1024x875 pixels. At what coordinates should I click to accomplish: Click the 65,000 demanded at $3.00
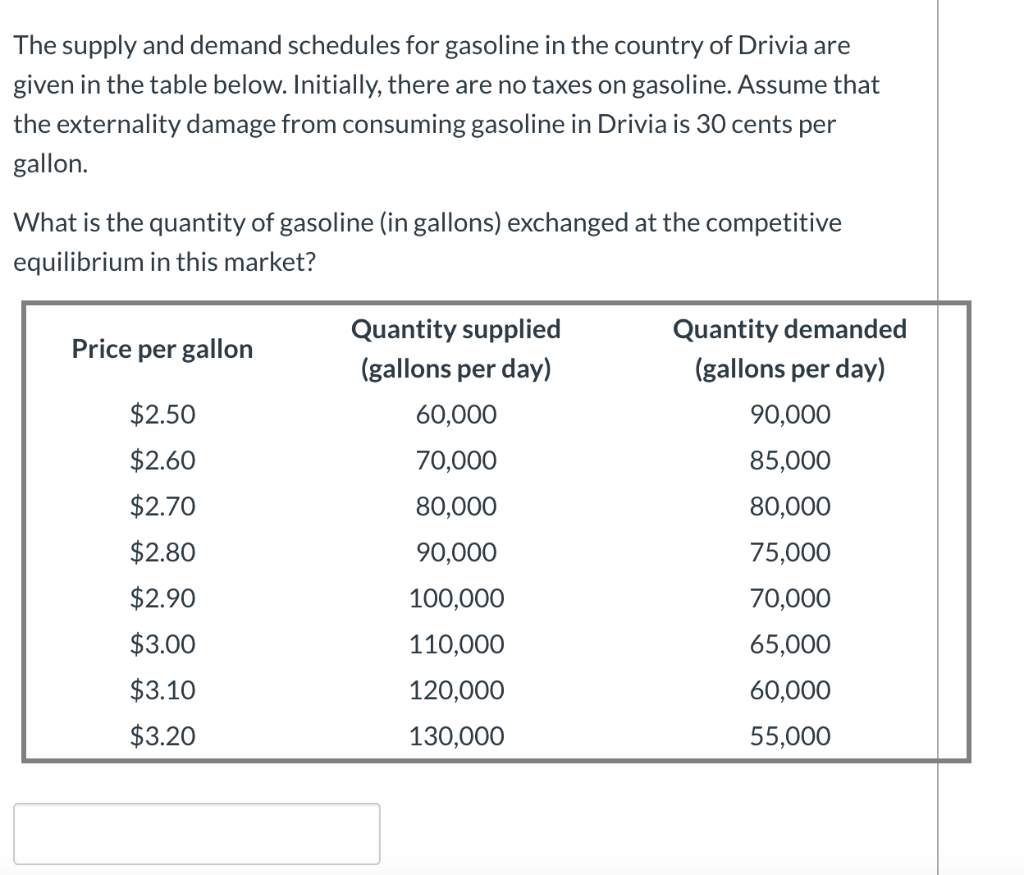click(789, 644)
